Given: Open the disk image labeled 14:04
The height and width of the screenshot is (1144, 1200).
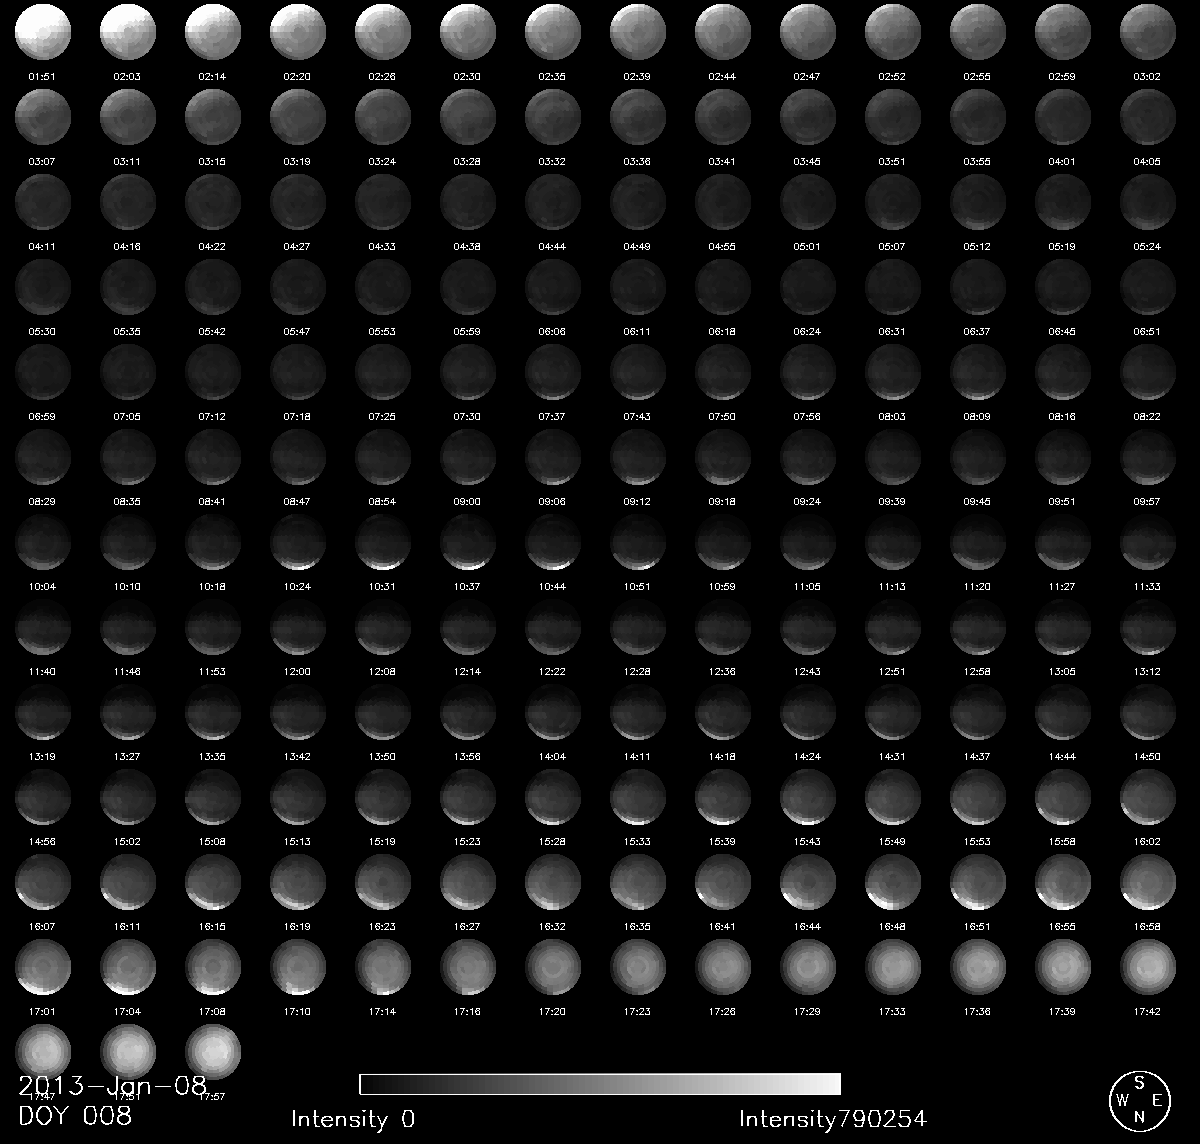Looking at the screenshot, I should point(553,713).
